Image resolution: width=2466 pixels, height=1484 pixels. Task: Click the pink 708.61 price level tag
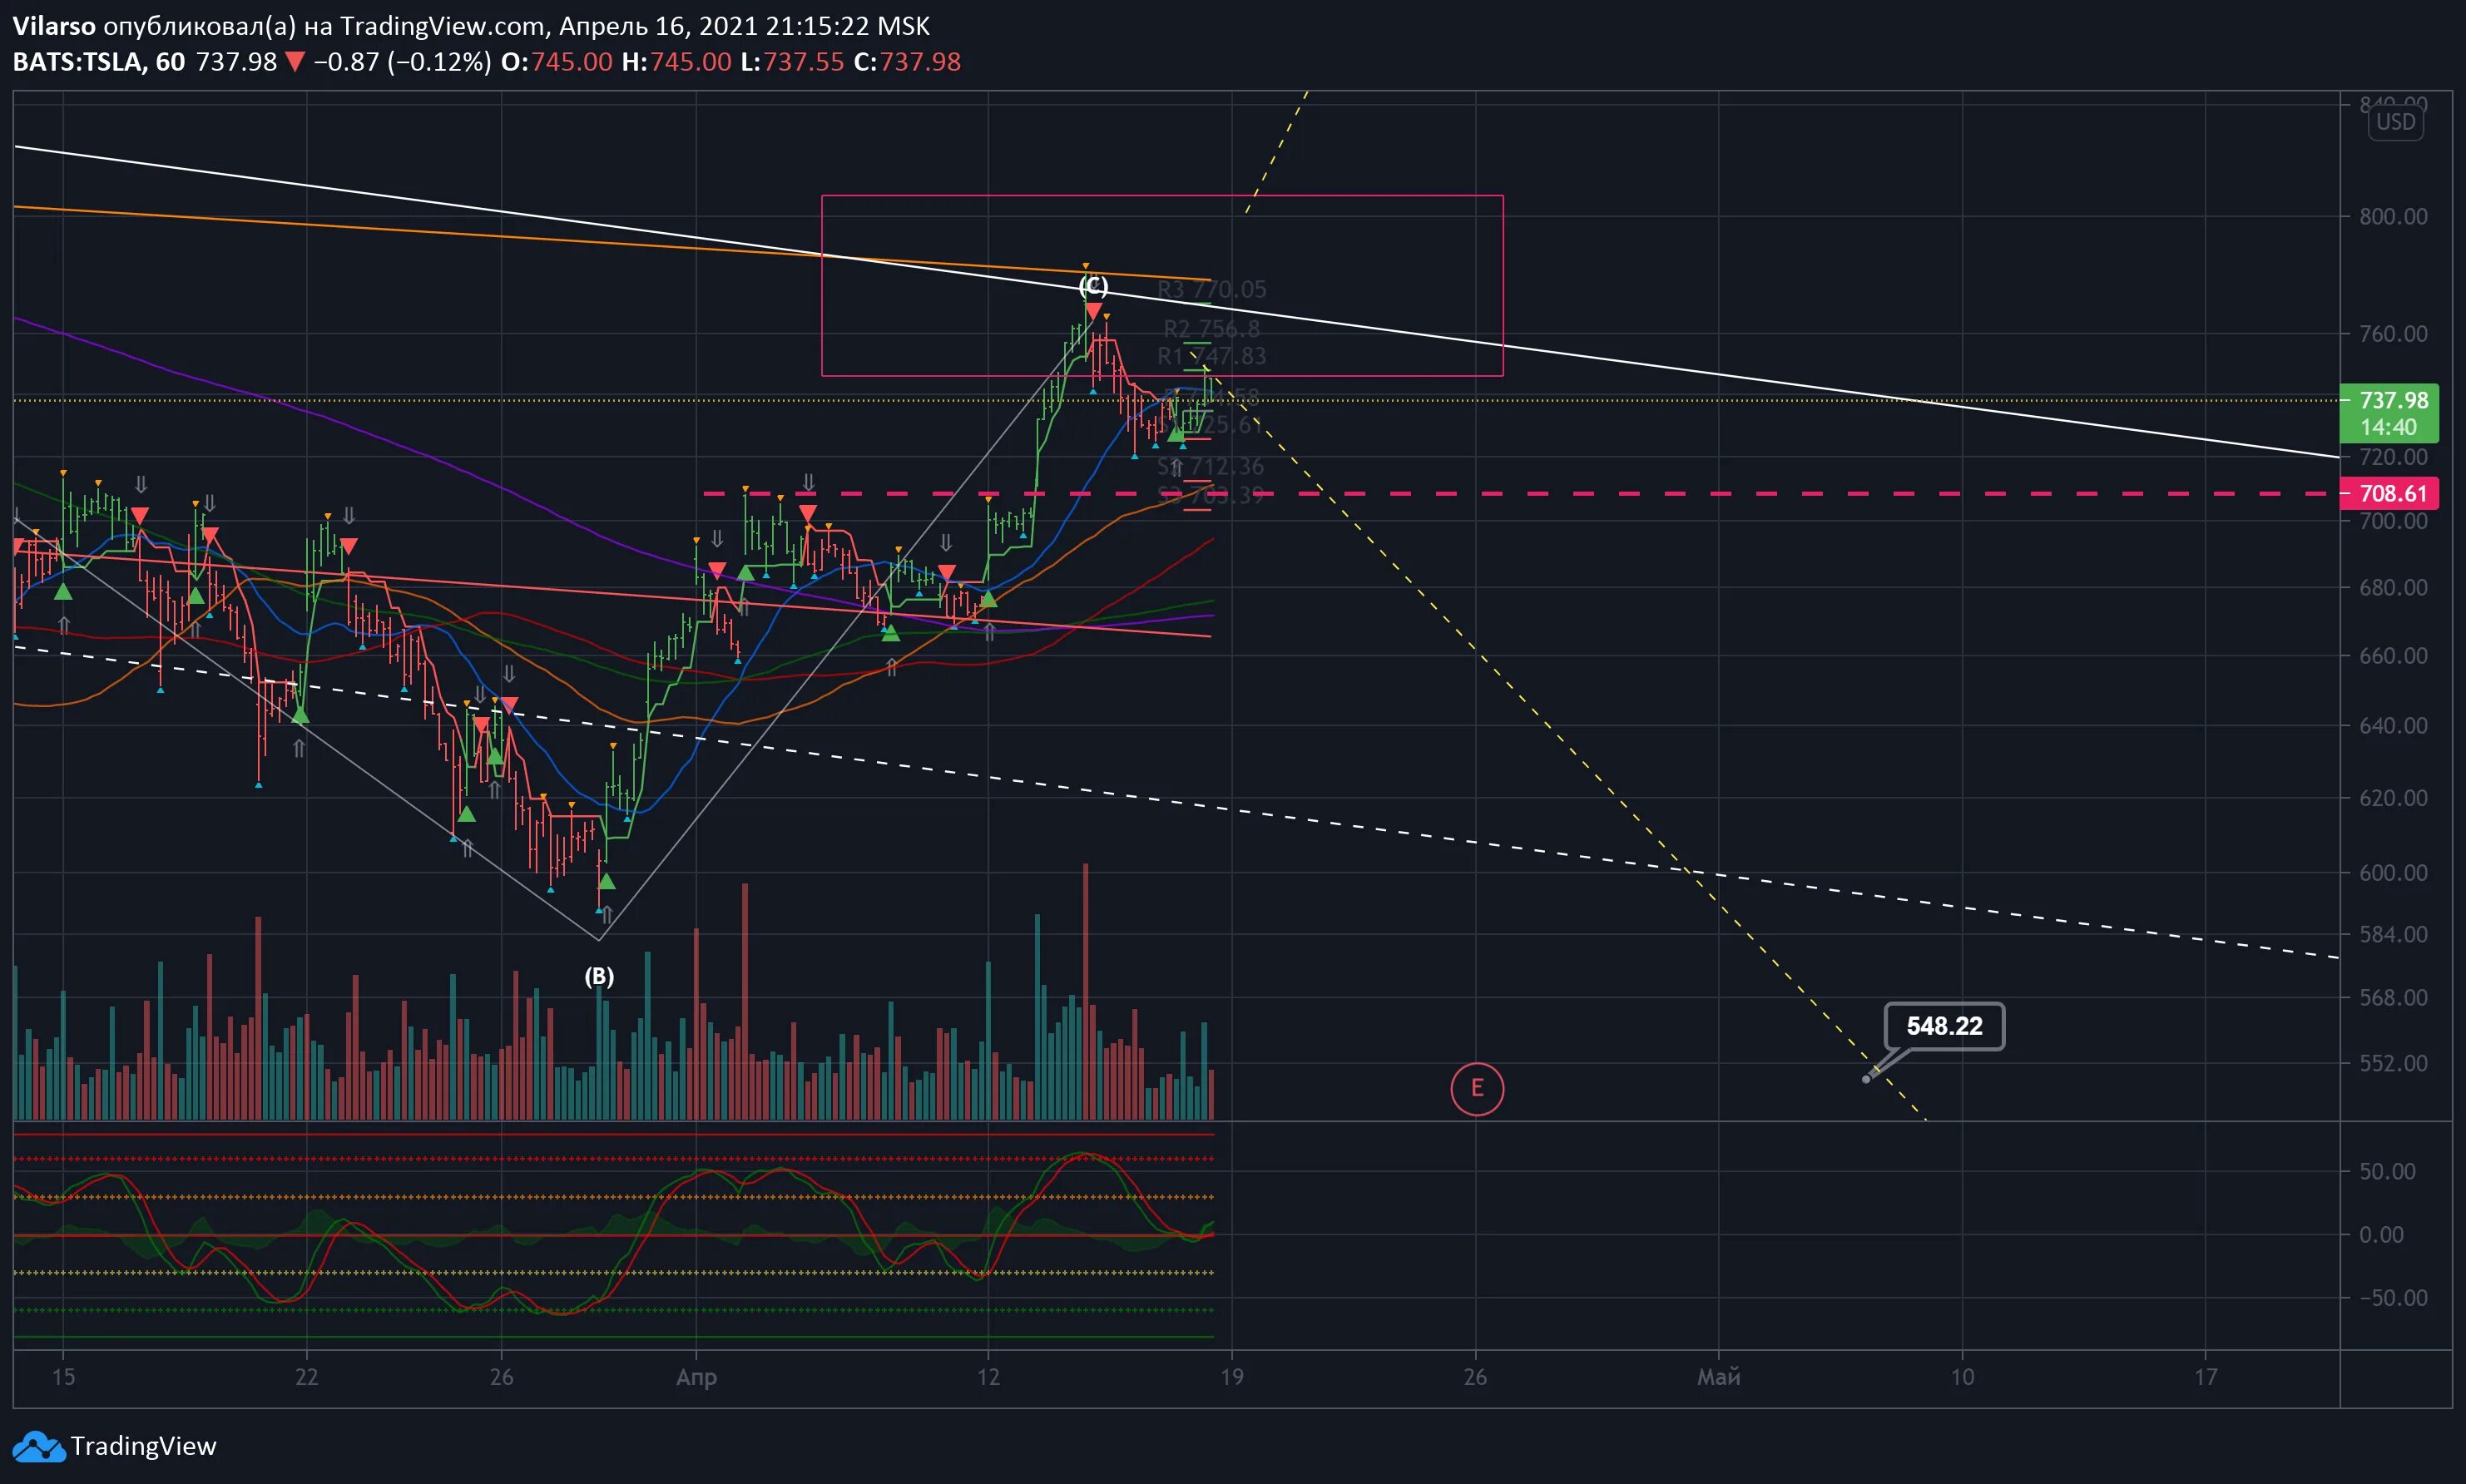(2392, 493)
